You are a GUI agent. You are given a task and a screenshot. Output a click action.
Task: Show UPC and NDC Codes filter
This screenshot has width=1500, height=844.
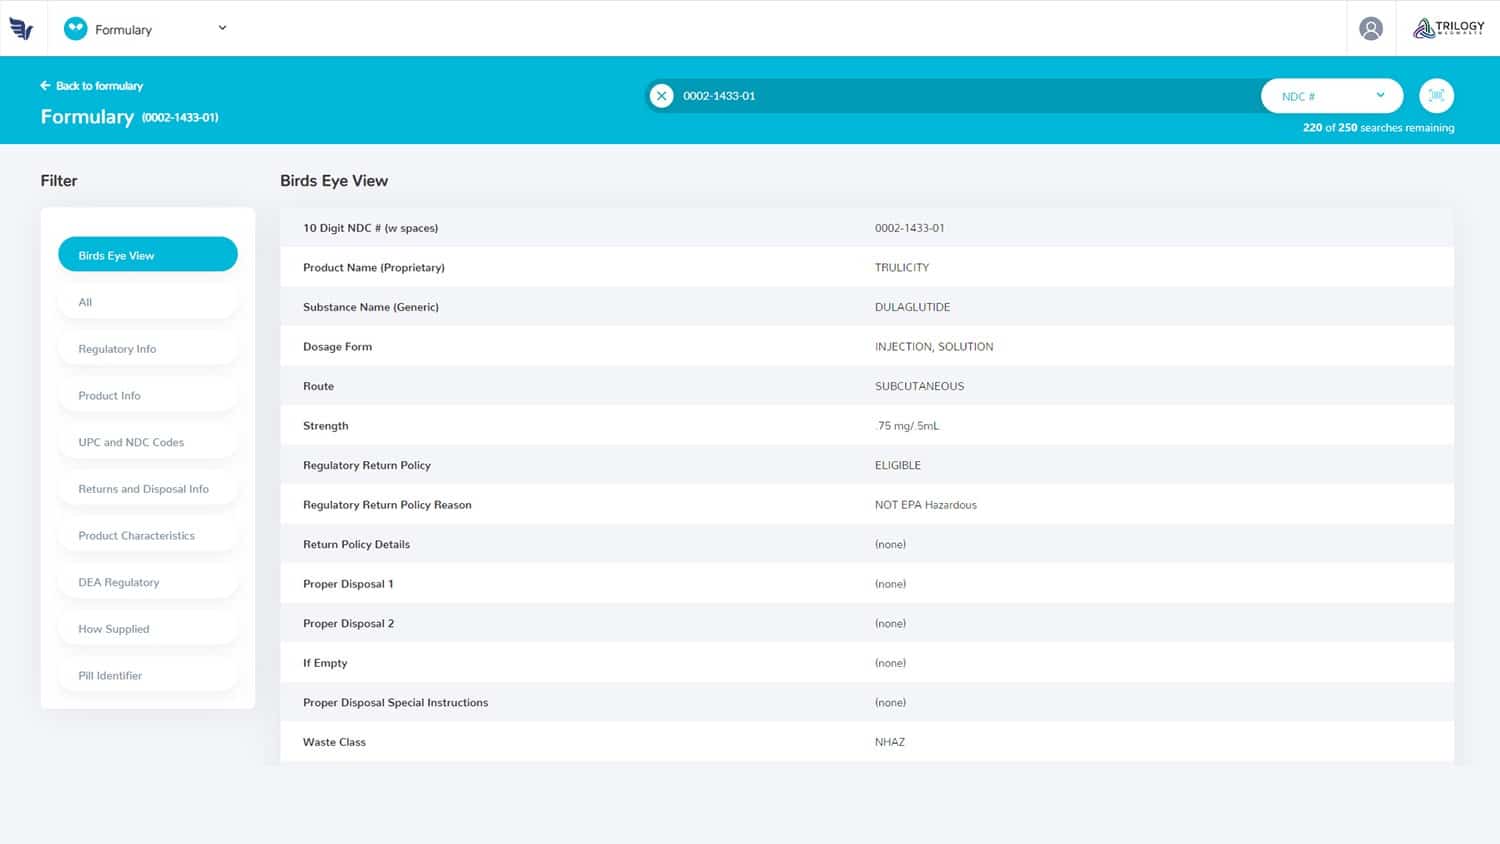148,442
